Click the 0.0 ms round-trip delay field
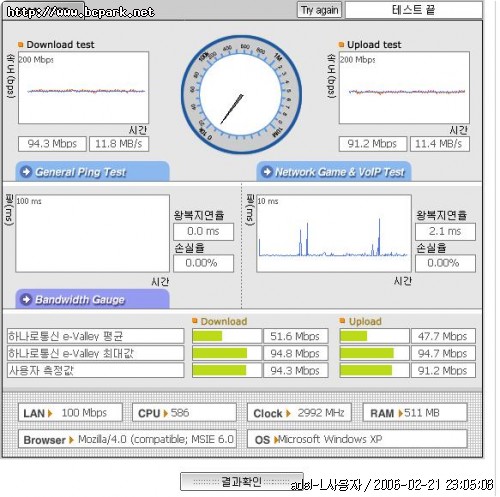 tap(203, 232)
